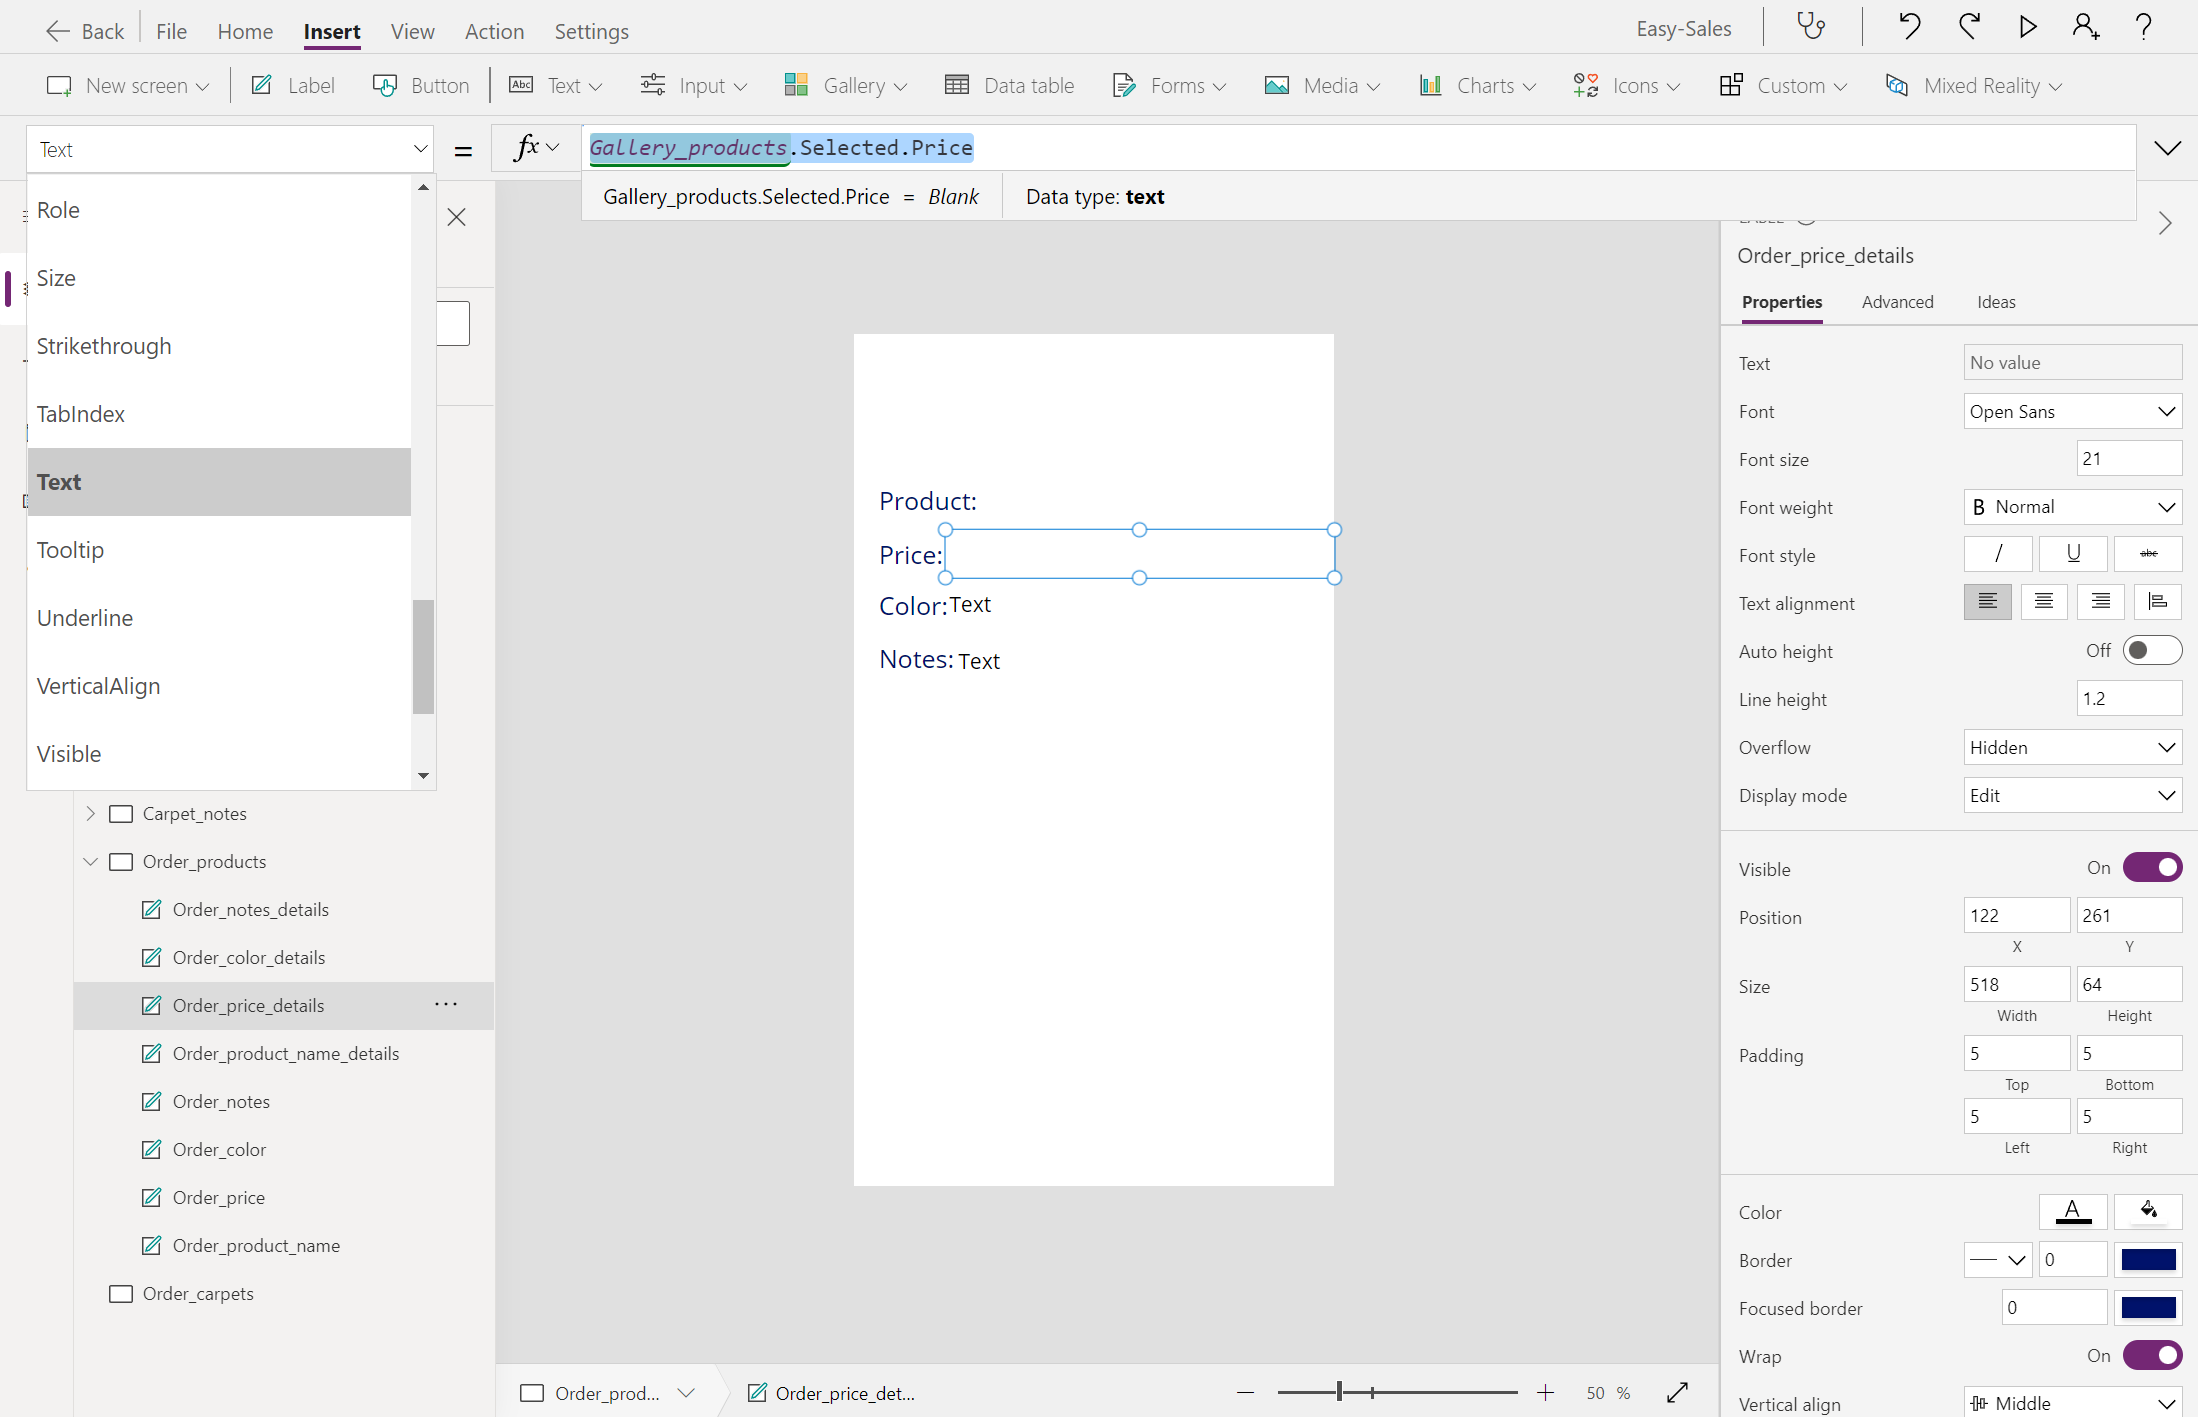This screenshot has height=1417, width=2198.
Task: Click Border color swatch
Action: [2148, 1260]
